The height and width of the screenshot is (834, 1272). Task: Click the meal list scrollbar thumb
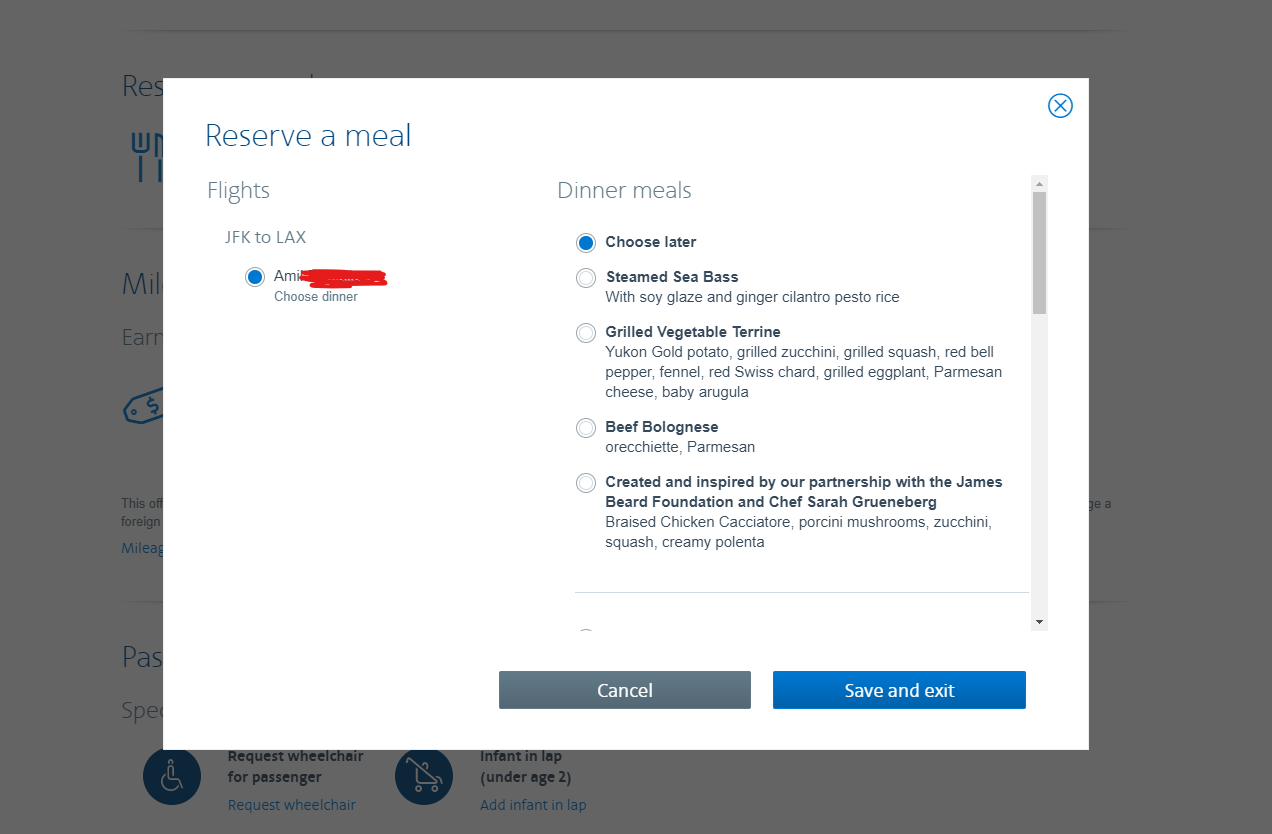1039,252
